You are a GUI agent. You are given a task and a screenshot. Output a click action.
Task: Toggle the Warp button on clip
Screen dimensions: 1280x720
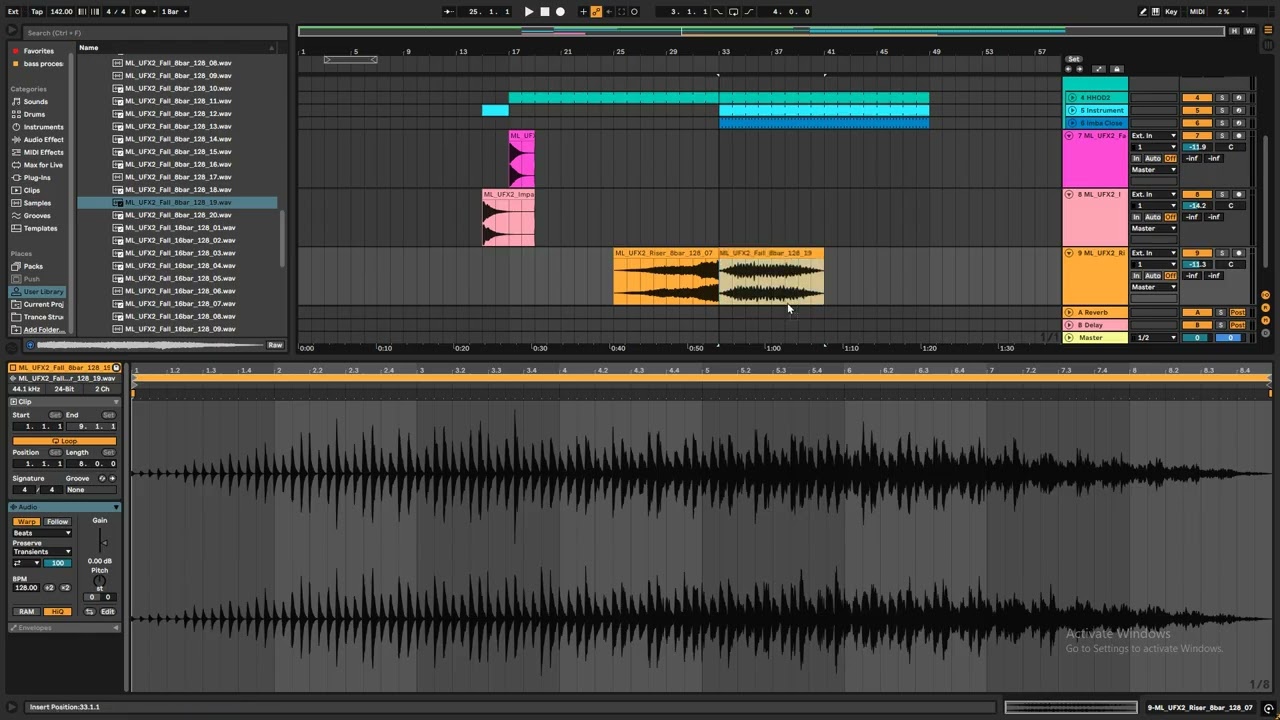[x=26, y=522]
